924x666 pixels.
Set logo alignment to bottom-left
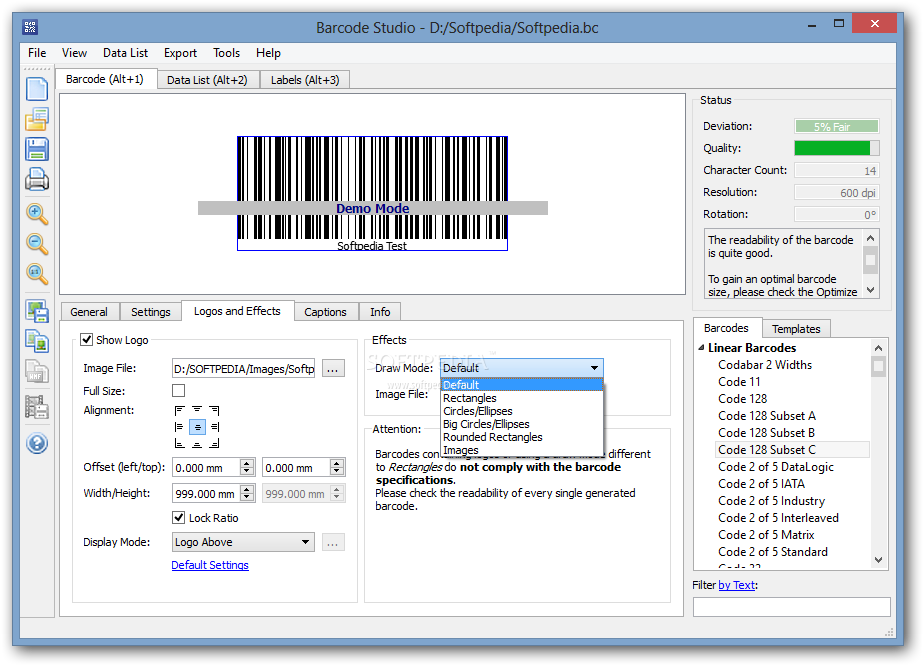pos(180,443)
